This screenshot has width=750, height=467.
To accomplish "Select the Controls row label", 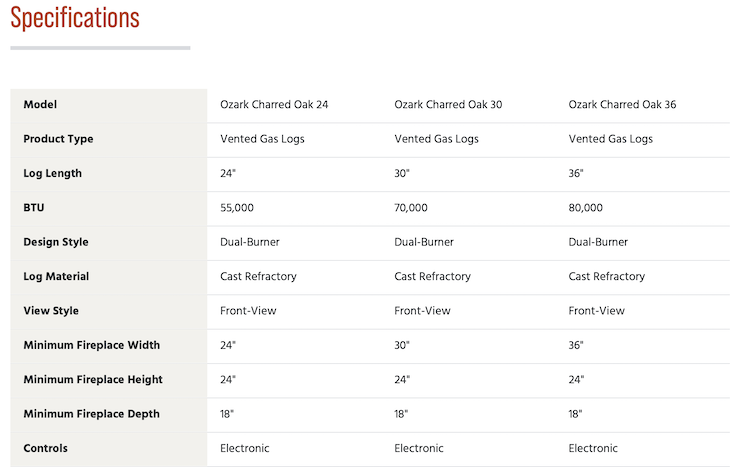I will tap(45, 448).
